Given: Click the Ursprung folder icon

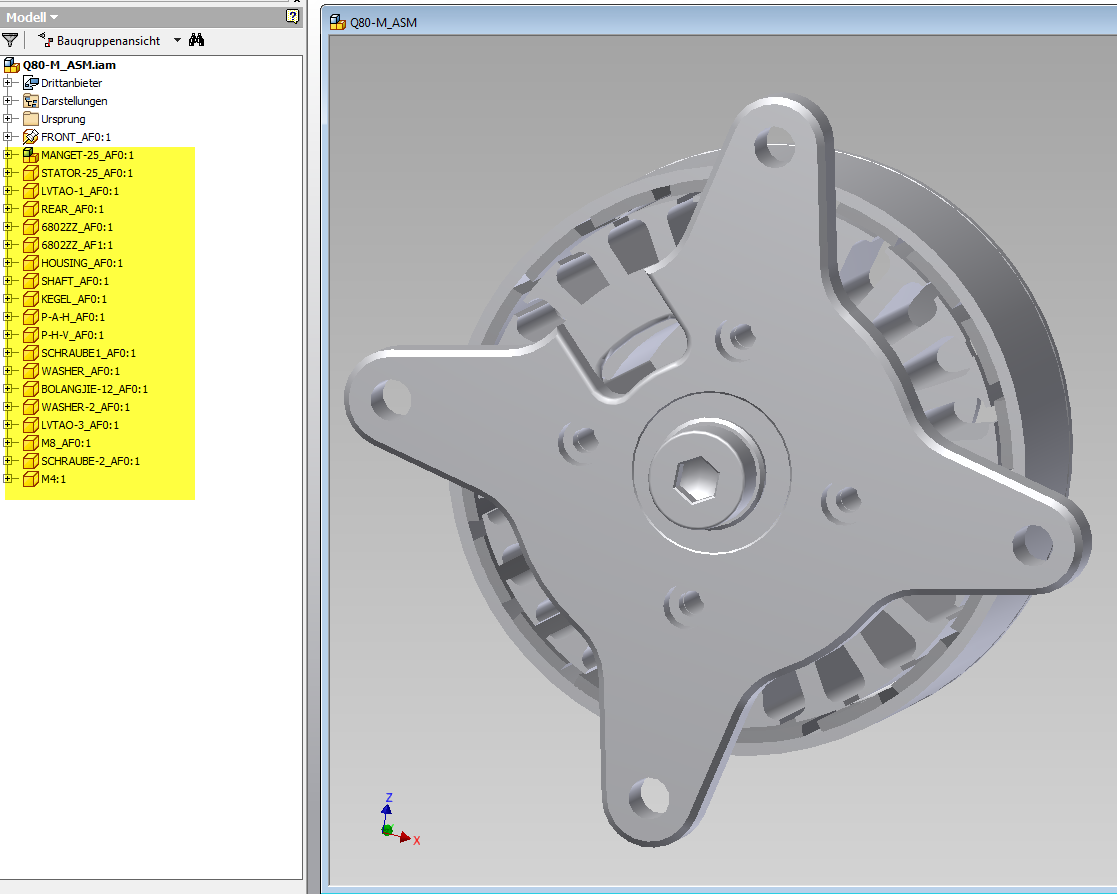Looking at the screenshot, I should pyautogui.click(x=31, y=118).
